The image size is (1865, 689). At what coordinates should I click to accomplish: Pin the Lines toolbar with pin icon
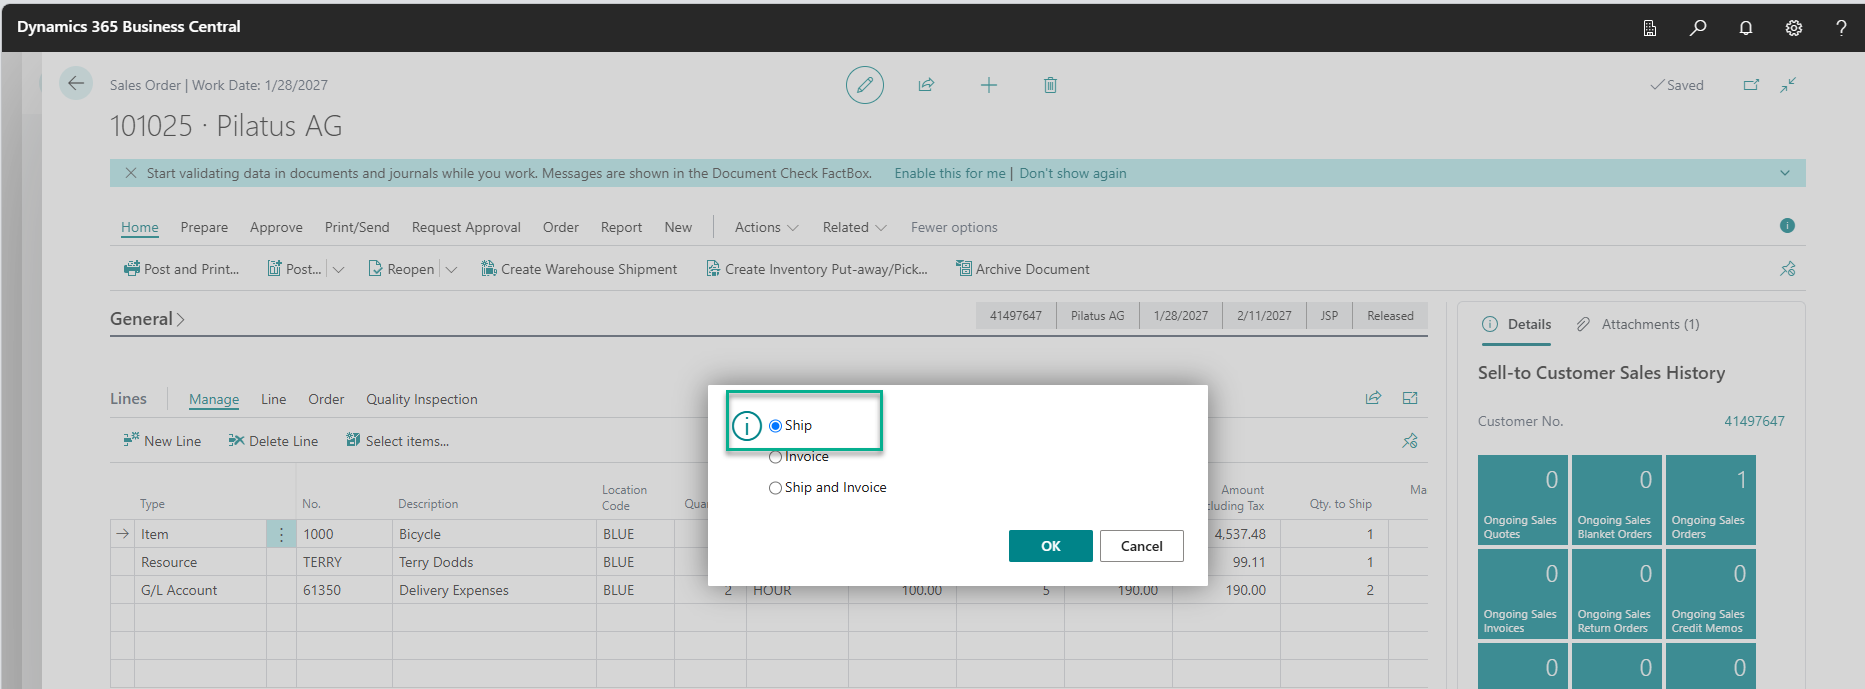tap(1410, 441)
